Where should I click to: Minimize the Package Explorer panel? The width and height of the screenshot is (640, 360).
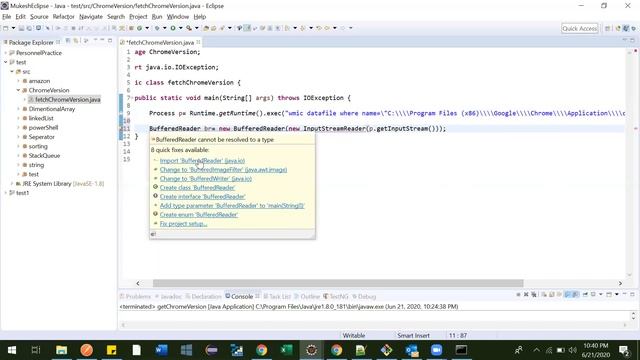[102, 40]
